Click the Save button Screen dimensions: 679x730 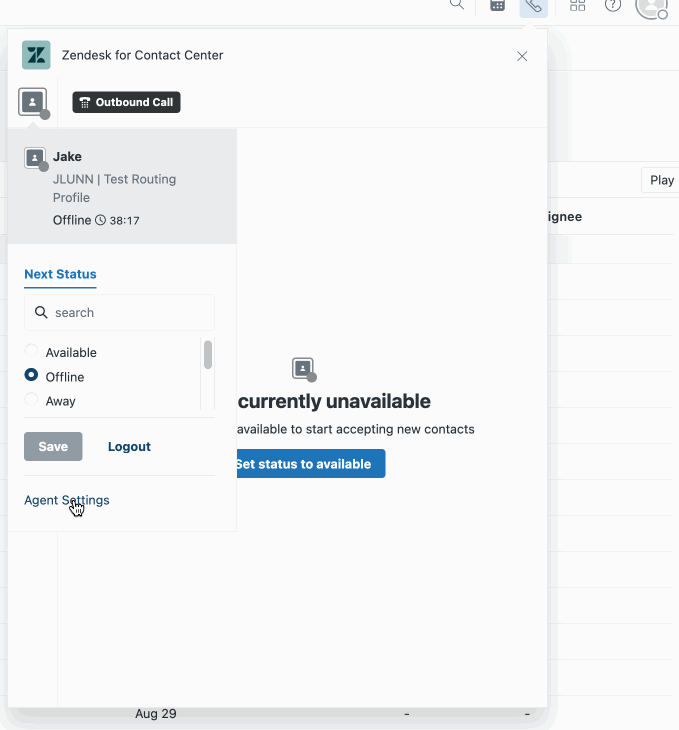[x=53, y=446]
